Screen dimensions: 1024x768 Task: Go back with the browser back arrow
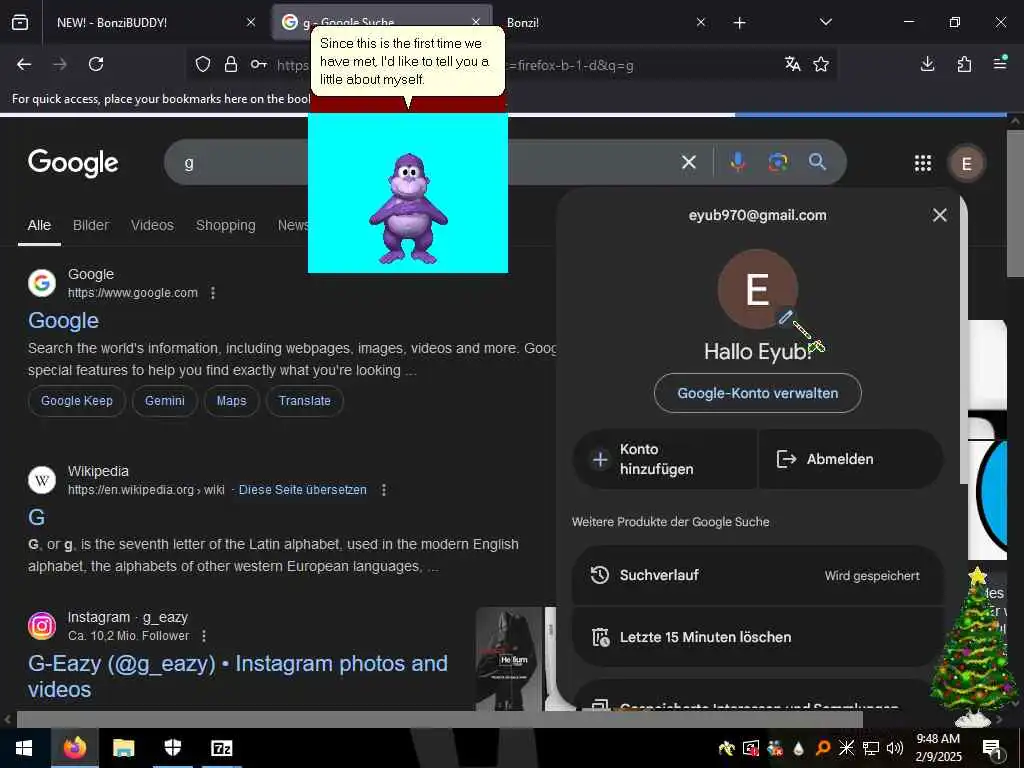click(24, 64)
